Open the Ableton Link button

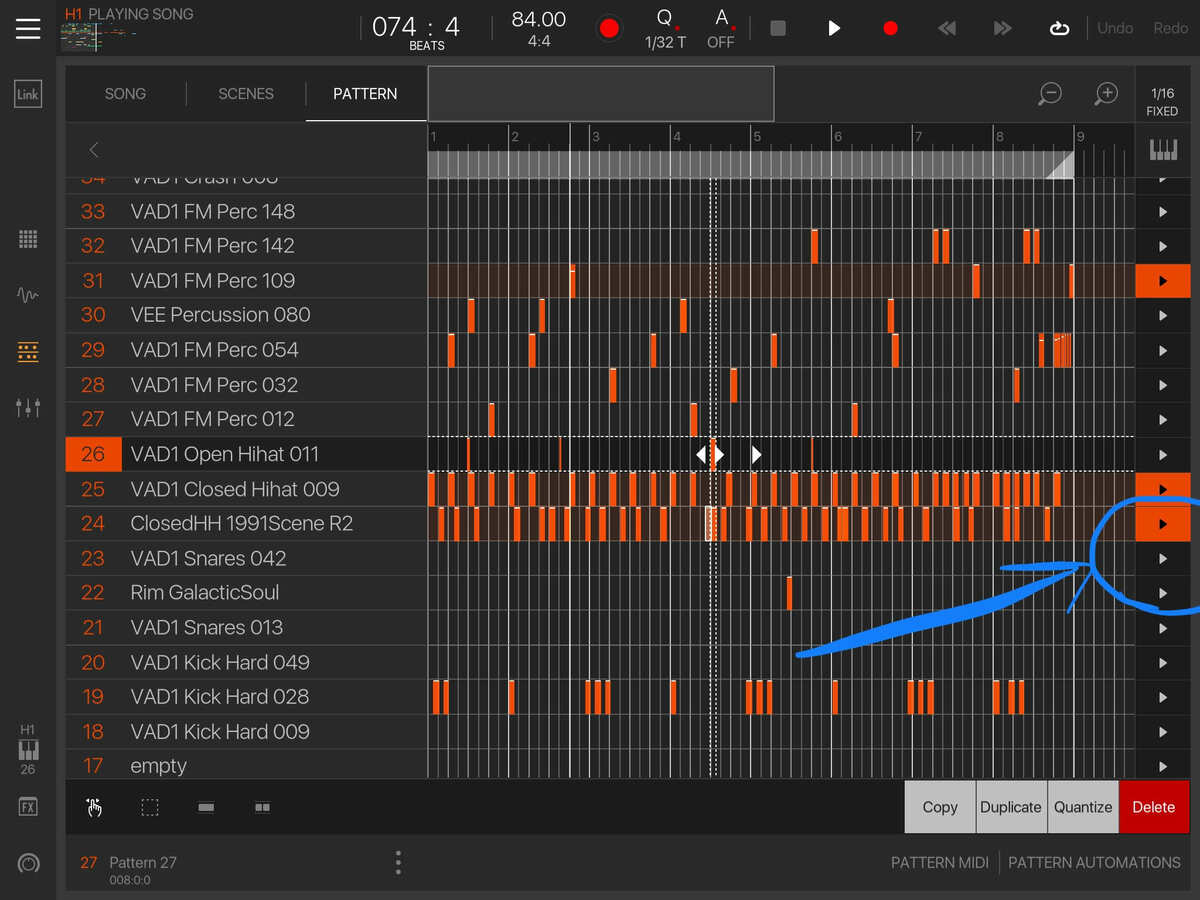28,95
